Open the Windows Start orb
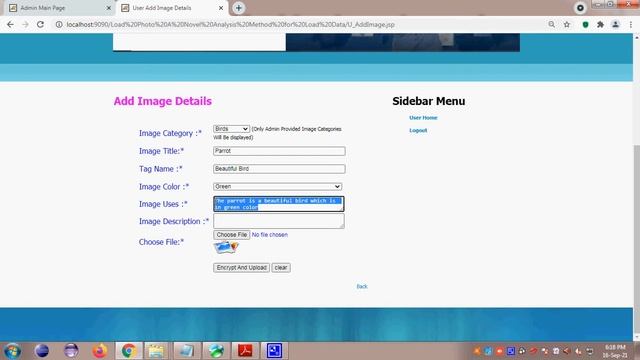 13,351
